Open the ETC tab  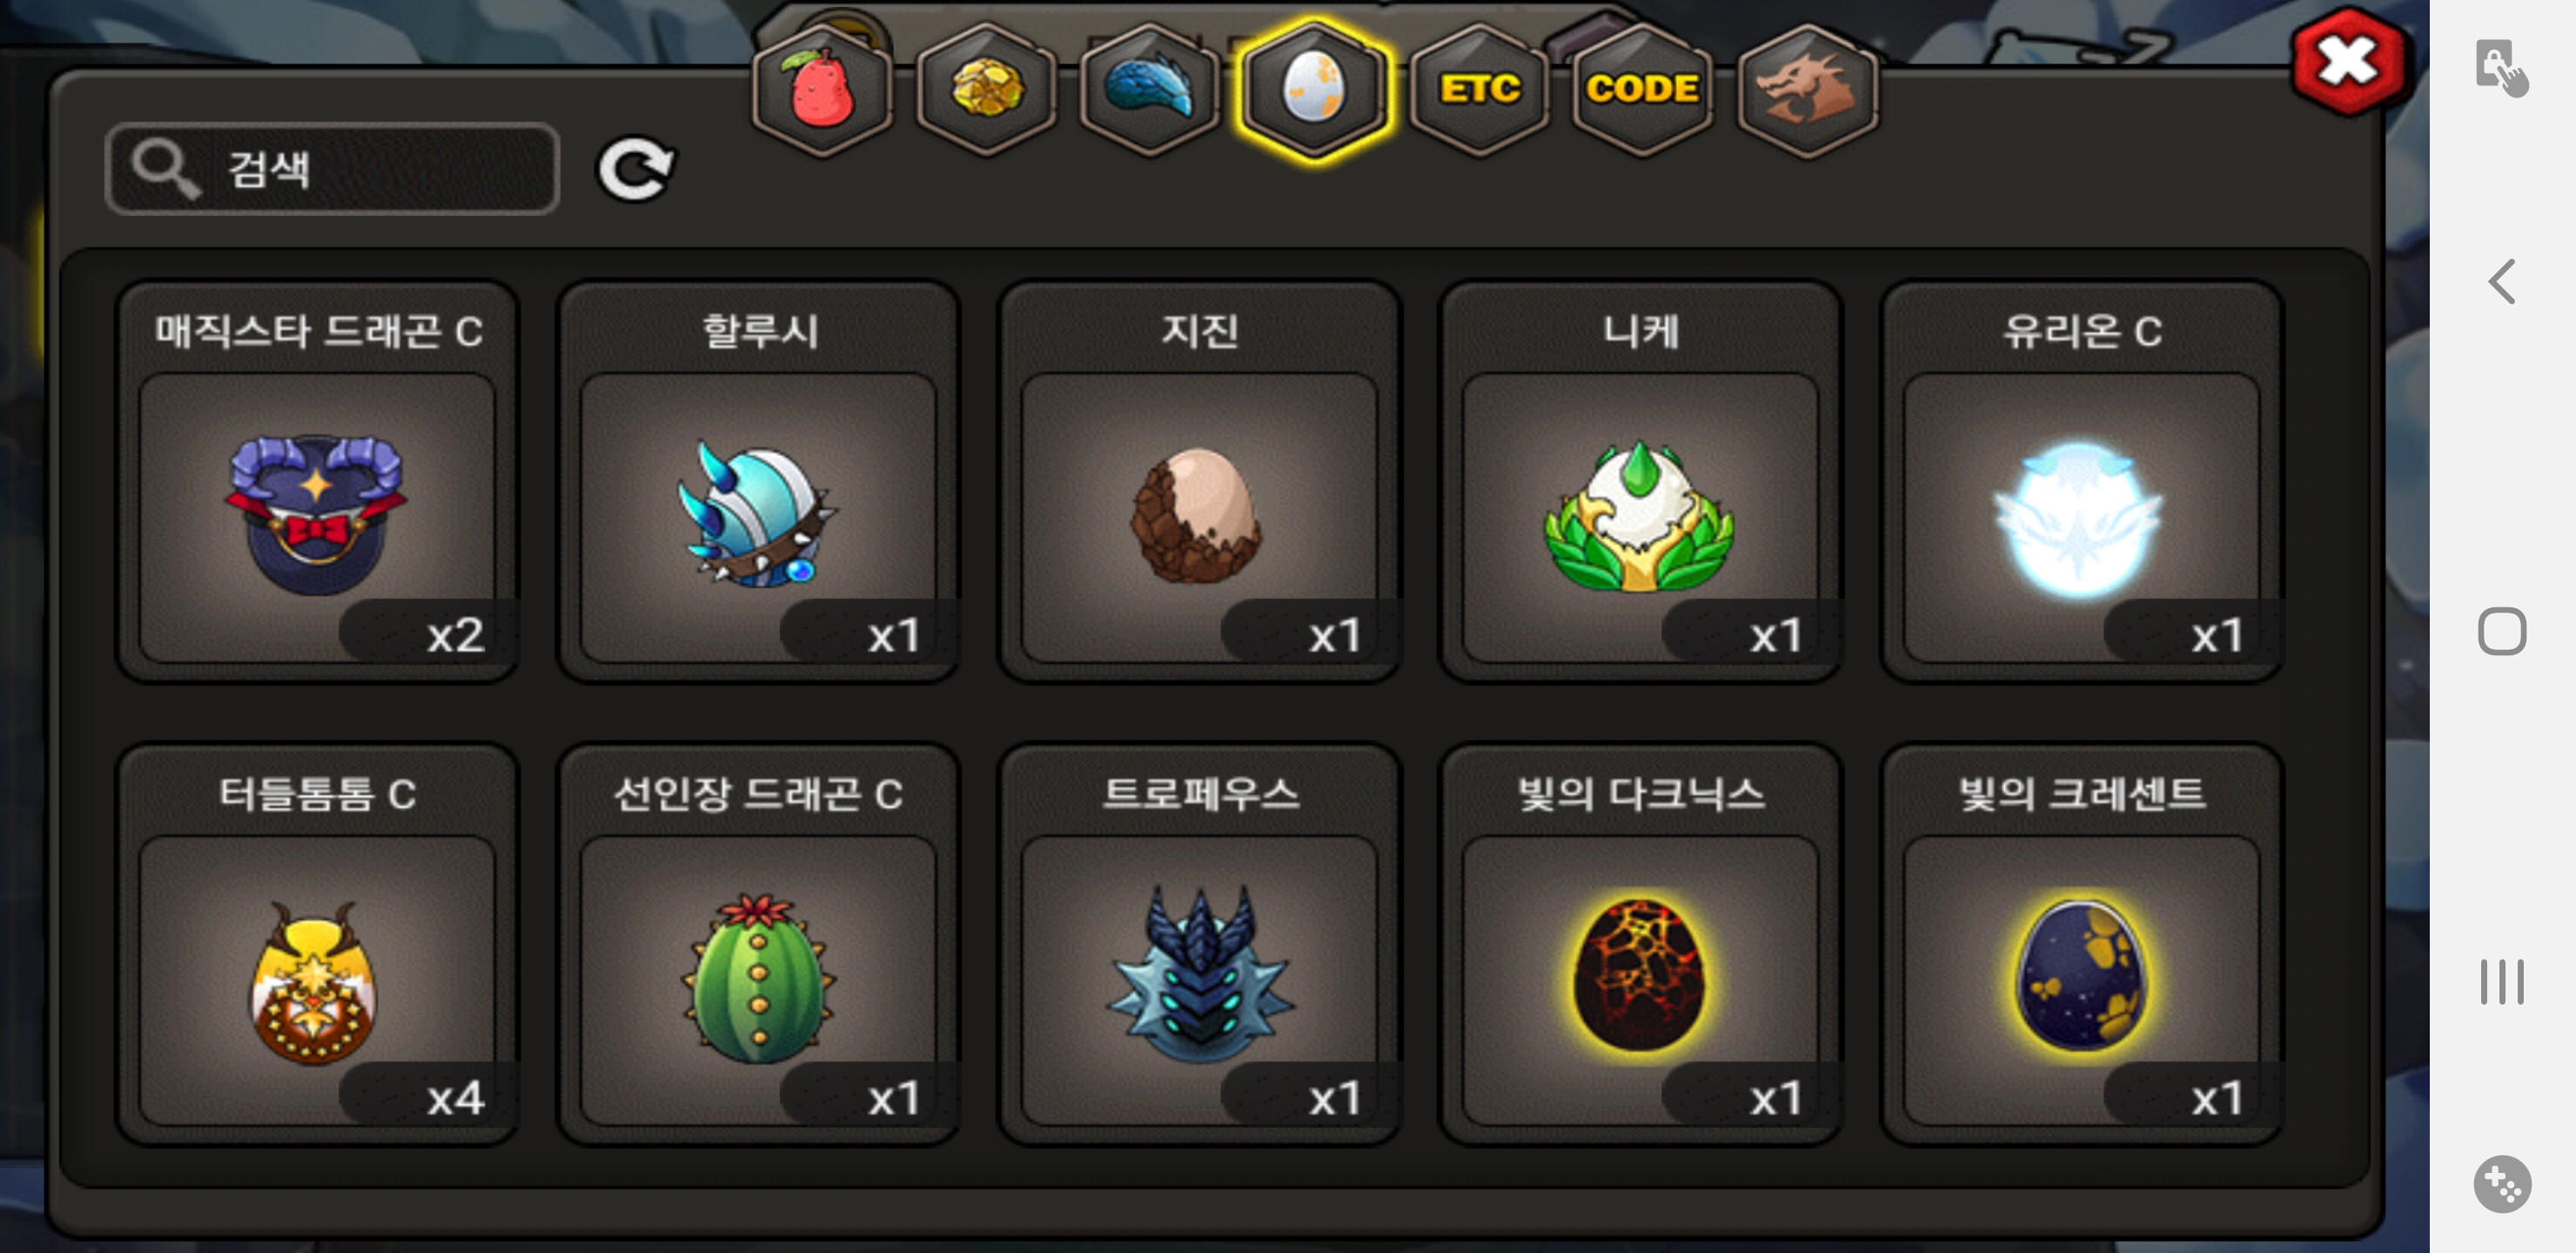pos(1479,90)
